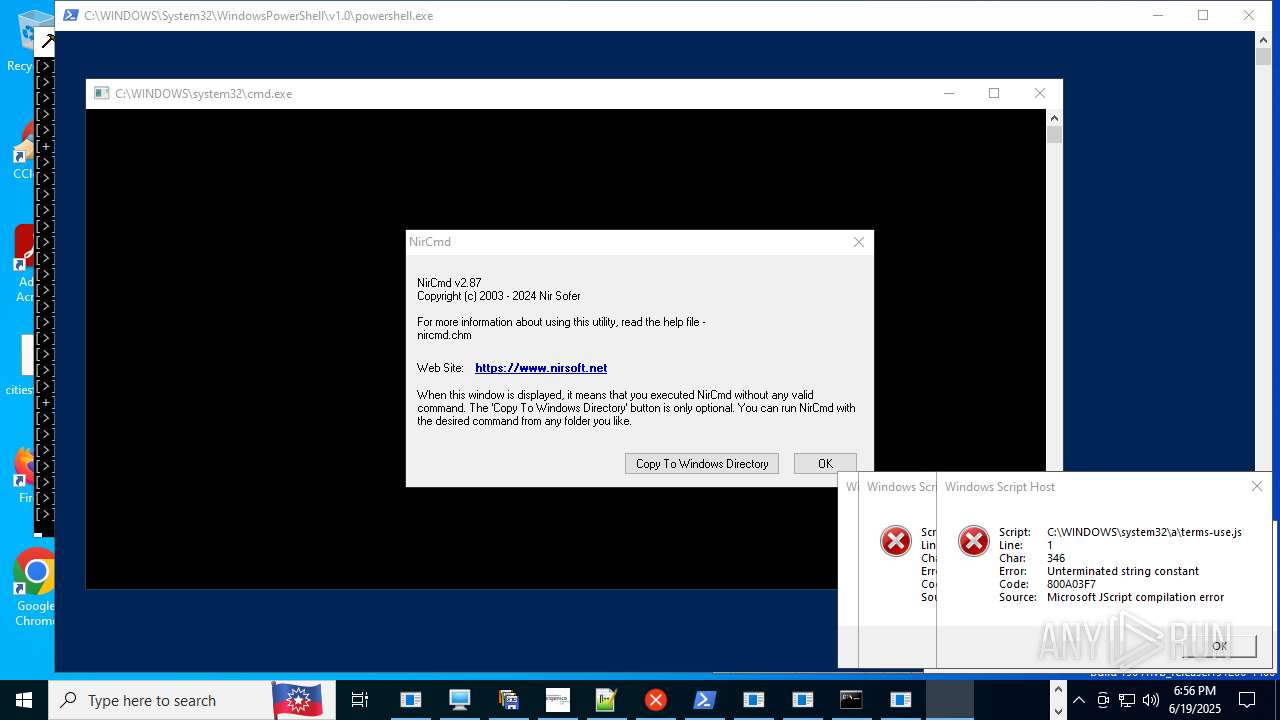The image size is (1280, 720).
Task: Open the Google Chrome desktop shortcut
Action: click(x=35, y=587)
